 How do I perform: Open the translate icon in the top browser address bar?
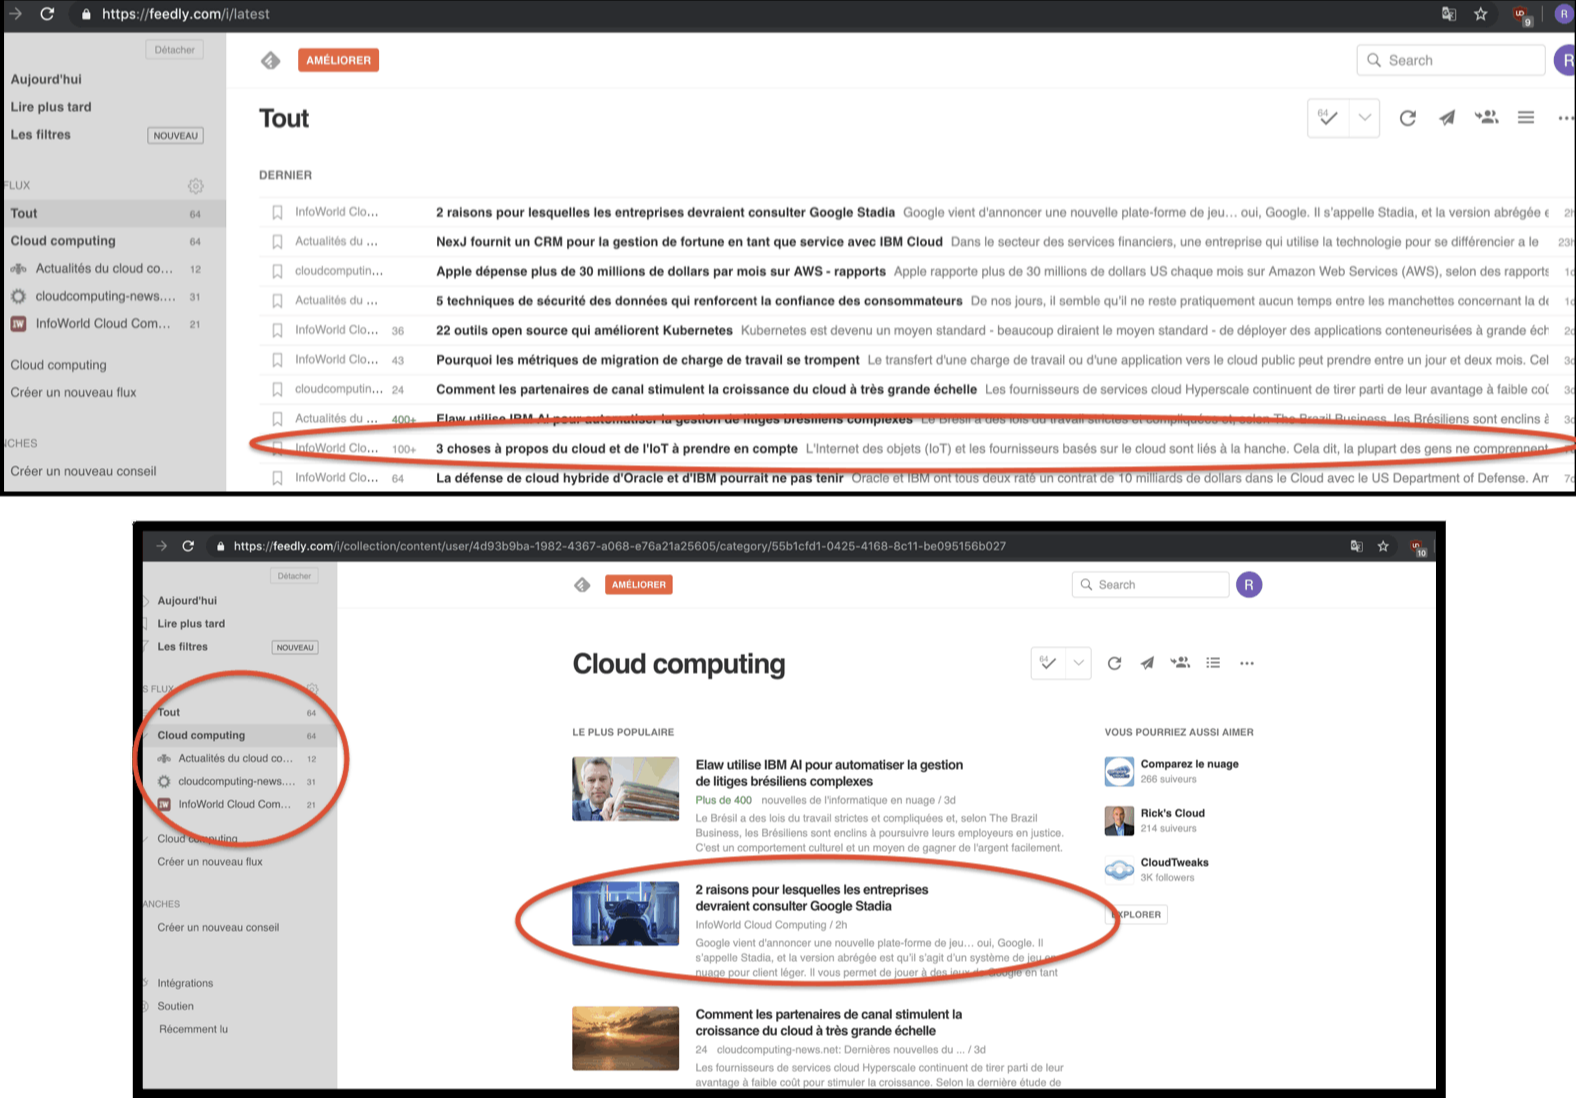[x=1449, y=14]
